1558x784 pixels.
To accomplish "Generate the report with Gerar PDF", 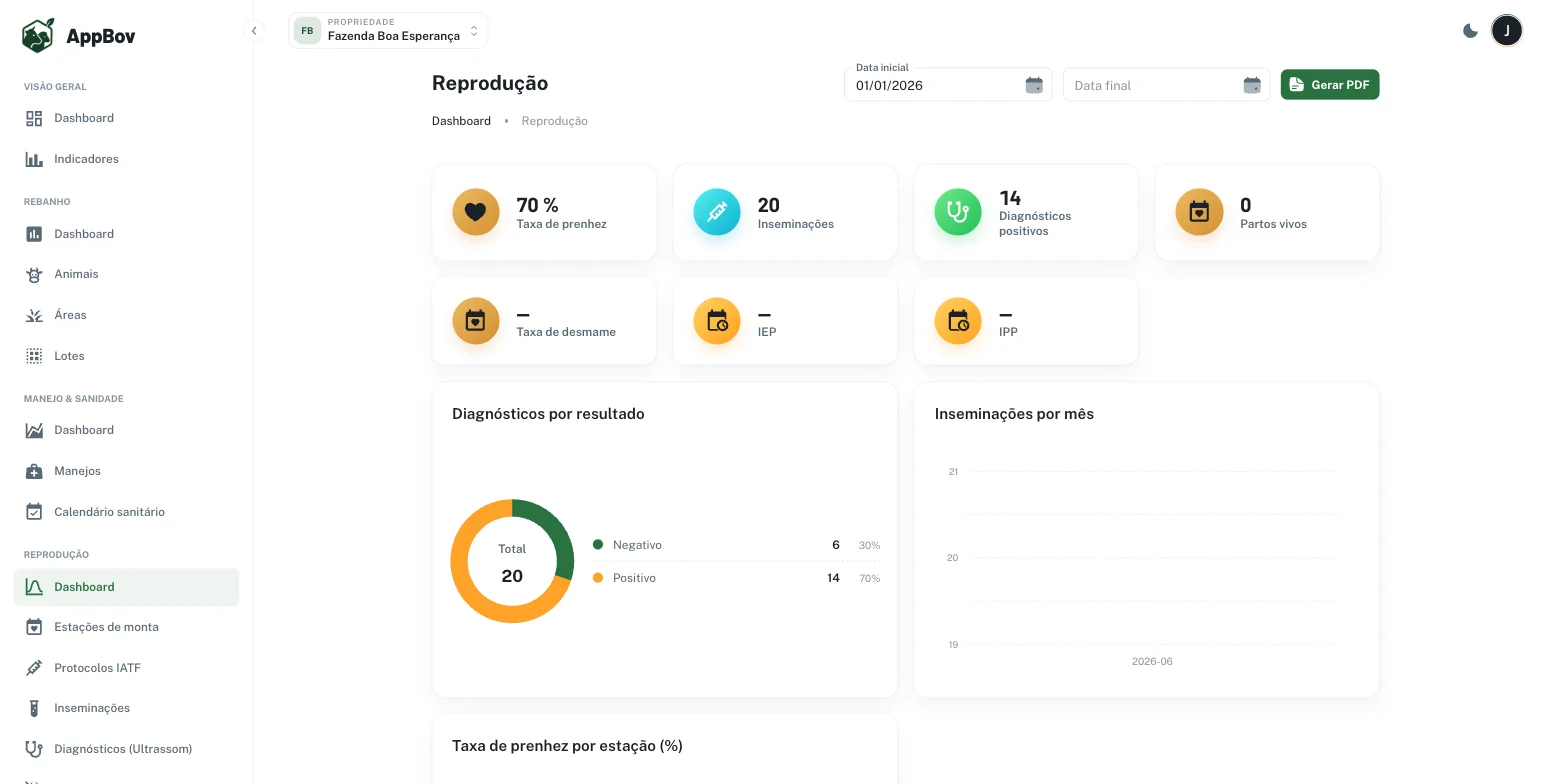I will click(x=1330, y=85).
